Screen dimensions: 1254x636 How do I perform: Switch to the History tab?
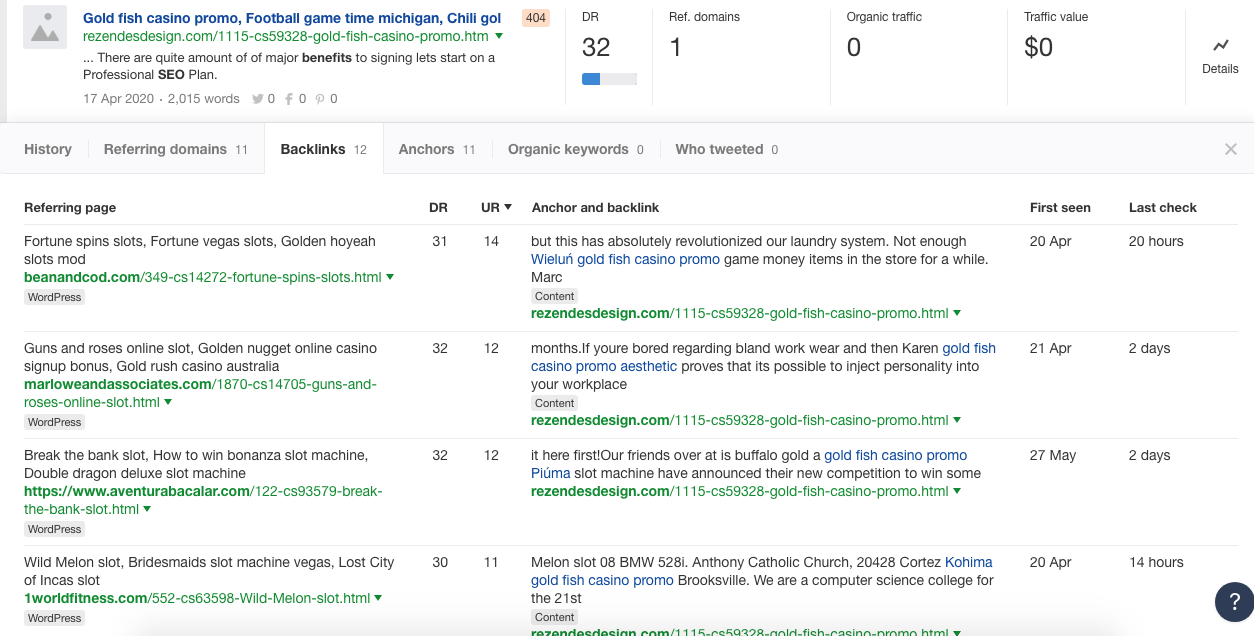pos(48,149)
